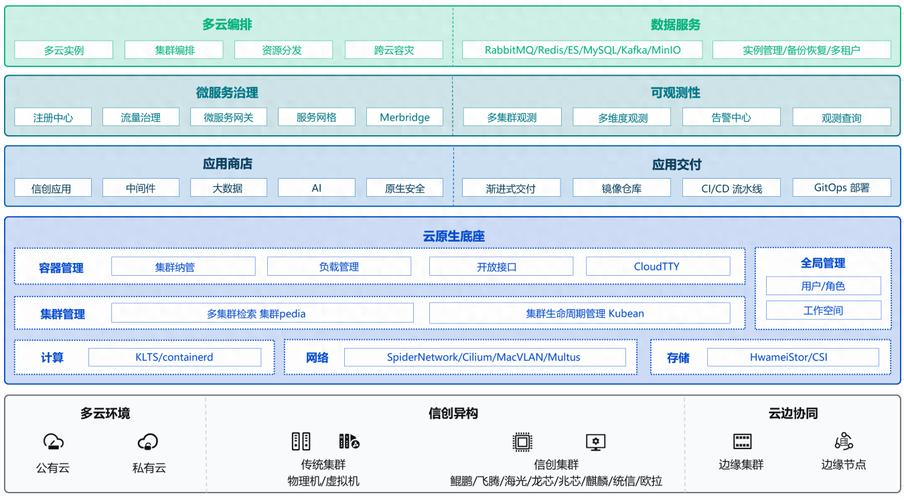Select 用户/角色 under 全局管理
This screenshot has width=904, height=500.
click(823, 286)
